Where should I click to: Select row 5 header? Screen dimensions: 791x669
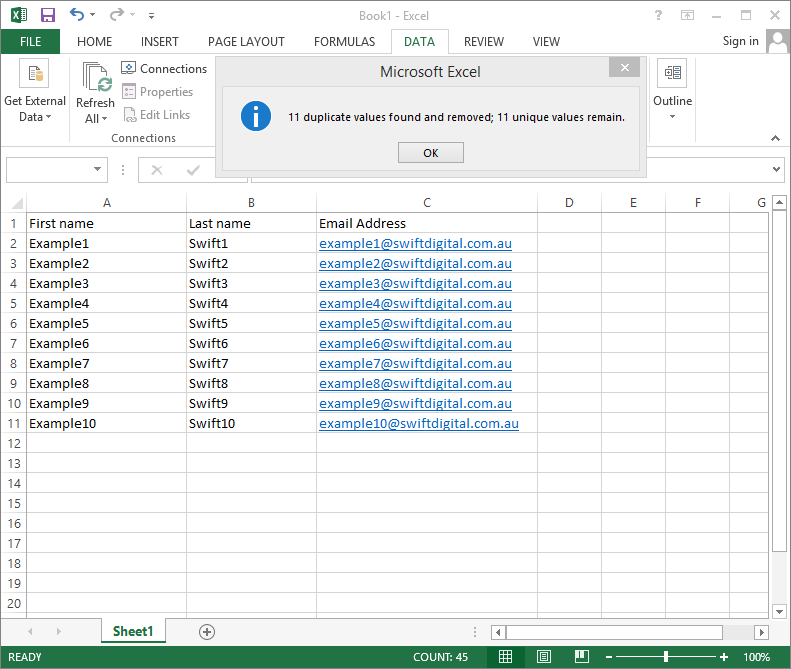14,303
